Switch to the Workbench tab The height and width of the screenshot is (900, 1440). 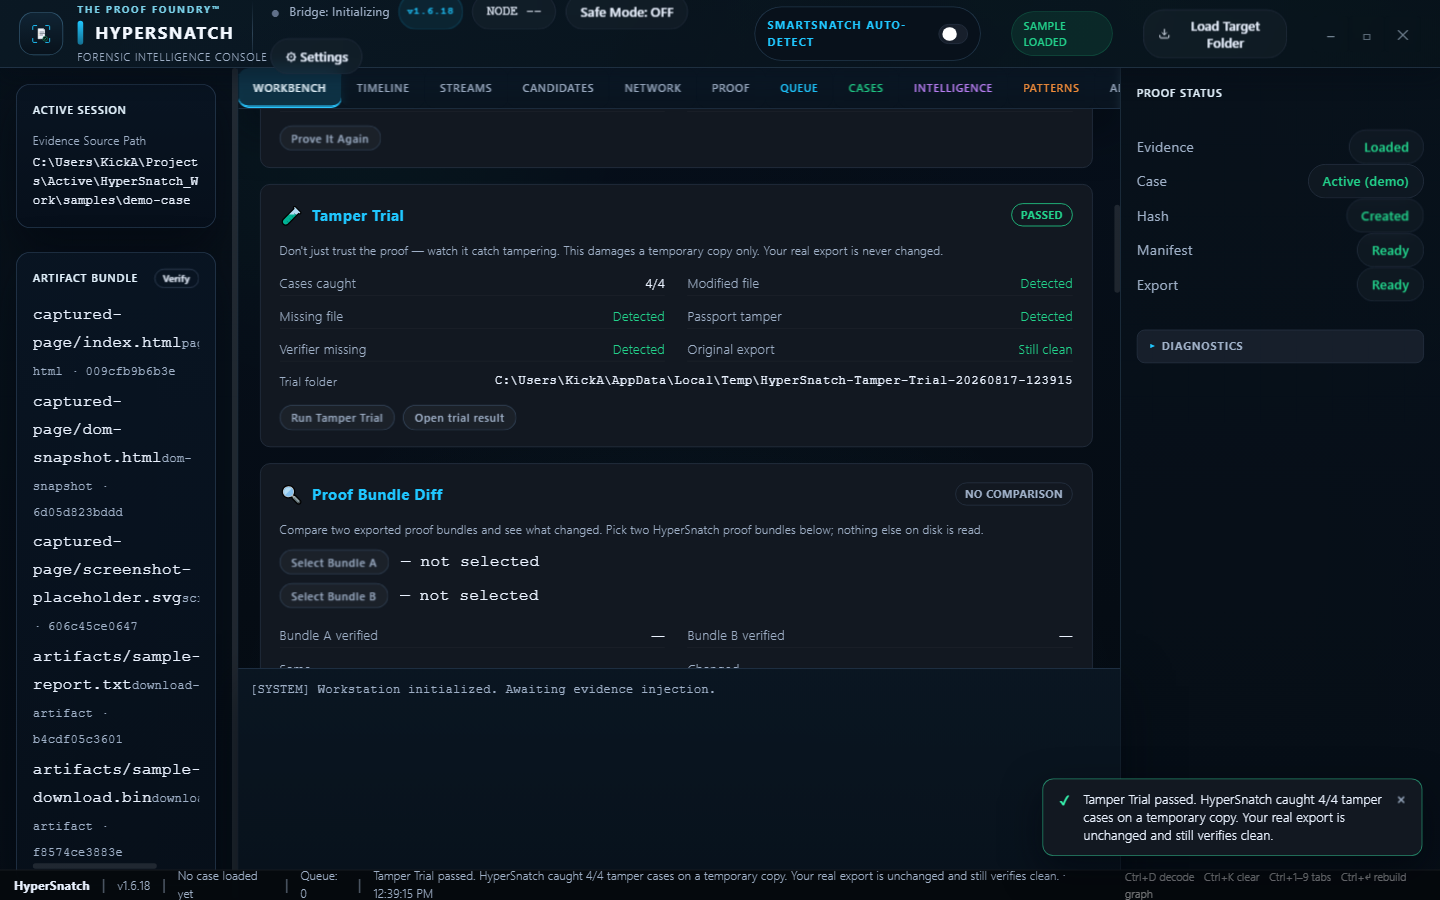(289, 88)
